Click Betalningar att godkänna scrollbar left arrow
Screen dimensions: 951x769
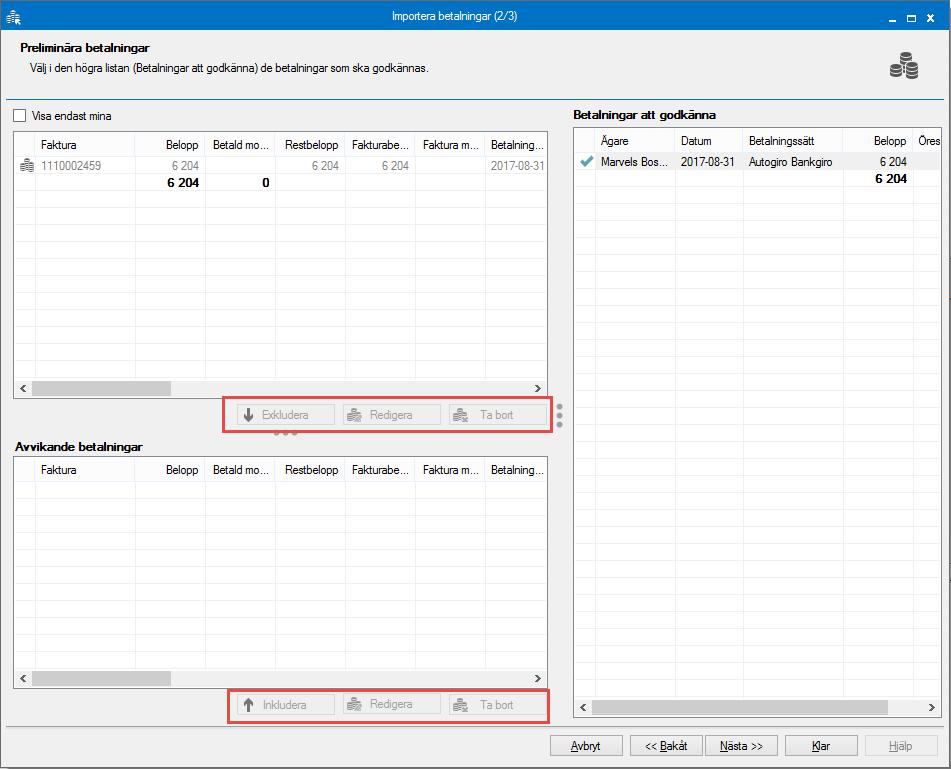click(x=583, y=707)
